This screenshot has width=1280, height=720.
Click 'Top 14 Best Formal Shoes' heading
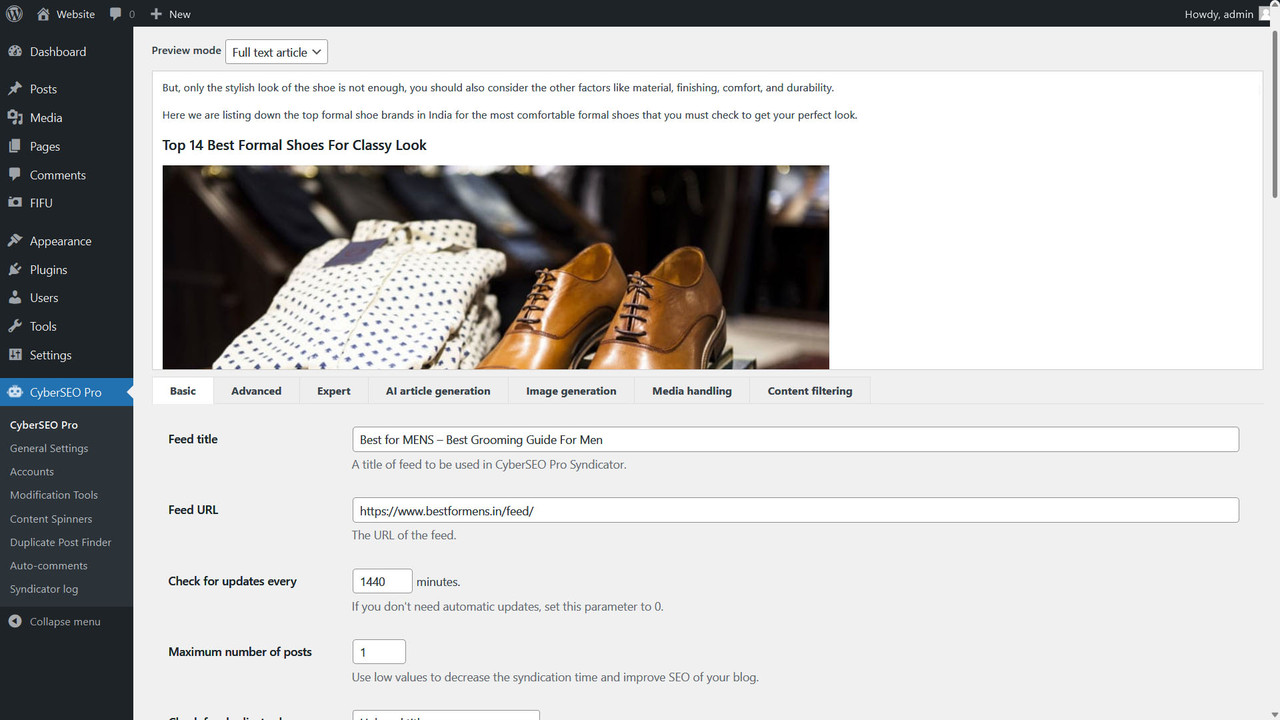click(x=294, y=145)
